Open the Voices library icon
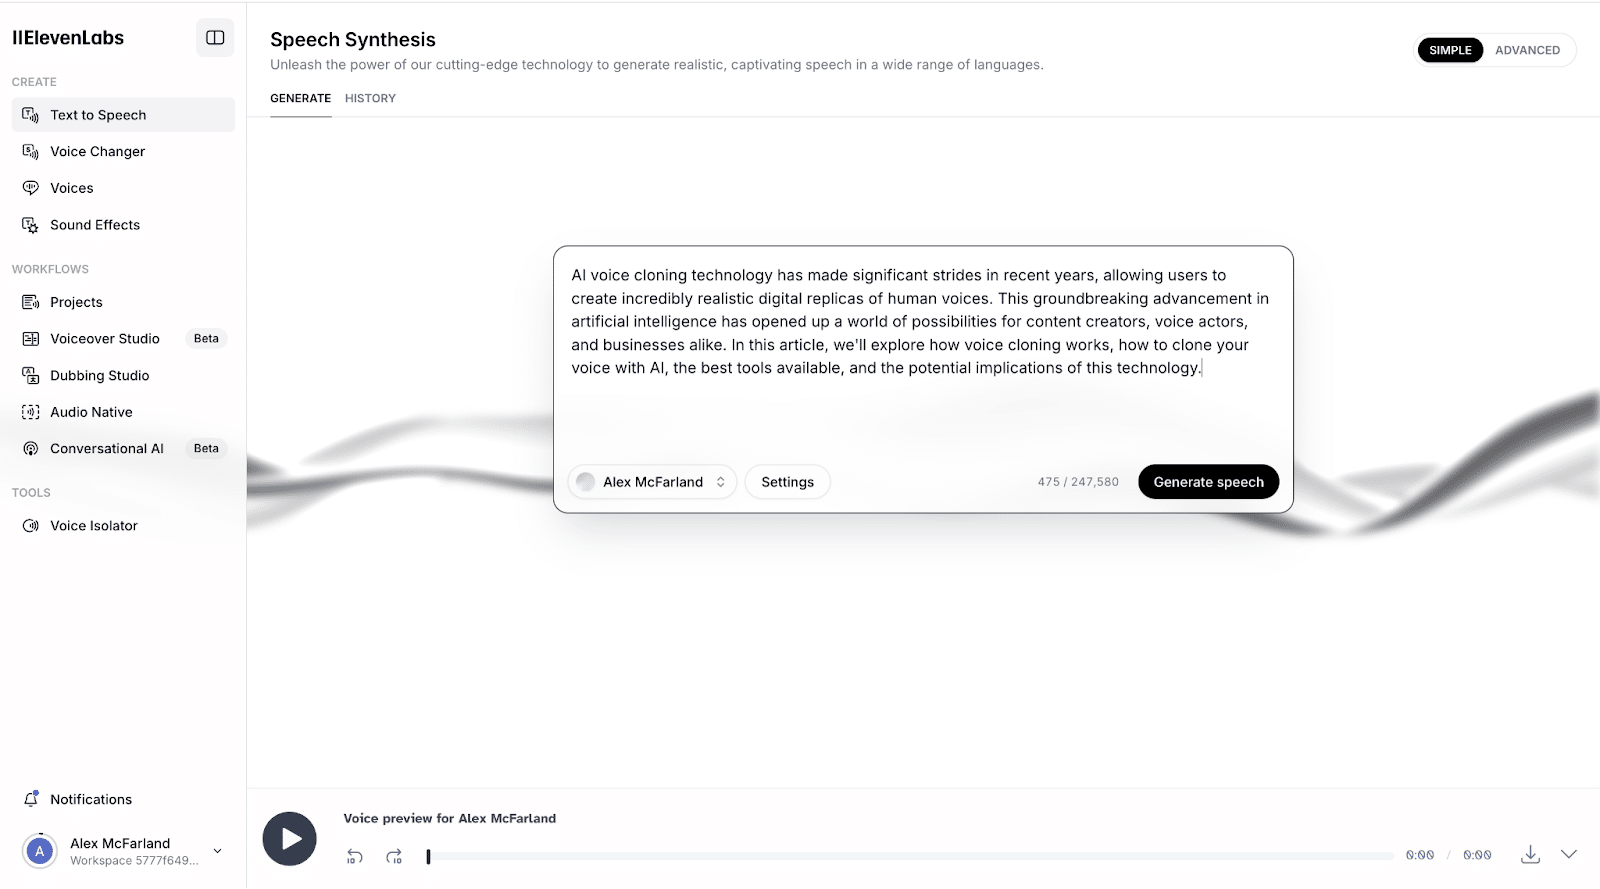The height and width of the screenshot is (889, 1600). pyautogui.click(x=31, y=188)
